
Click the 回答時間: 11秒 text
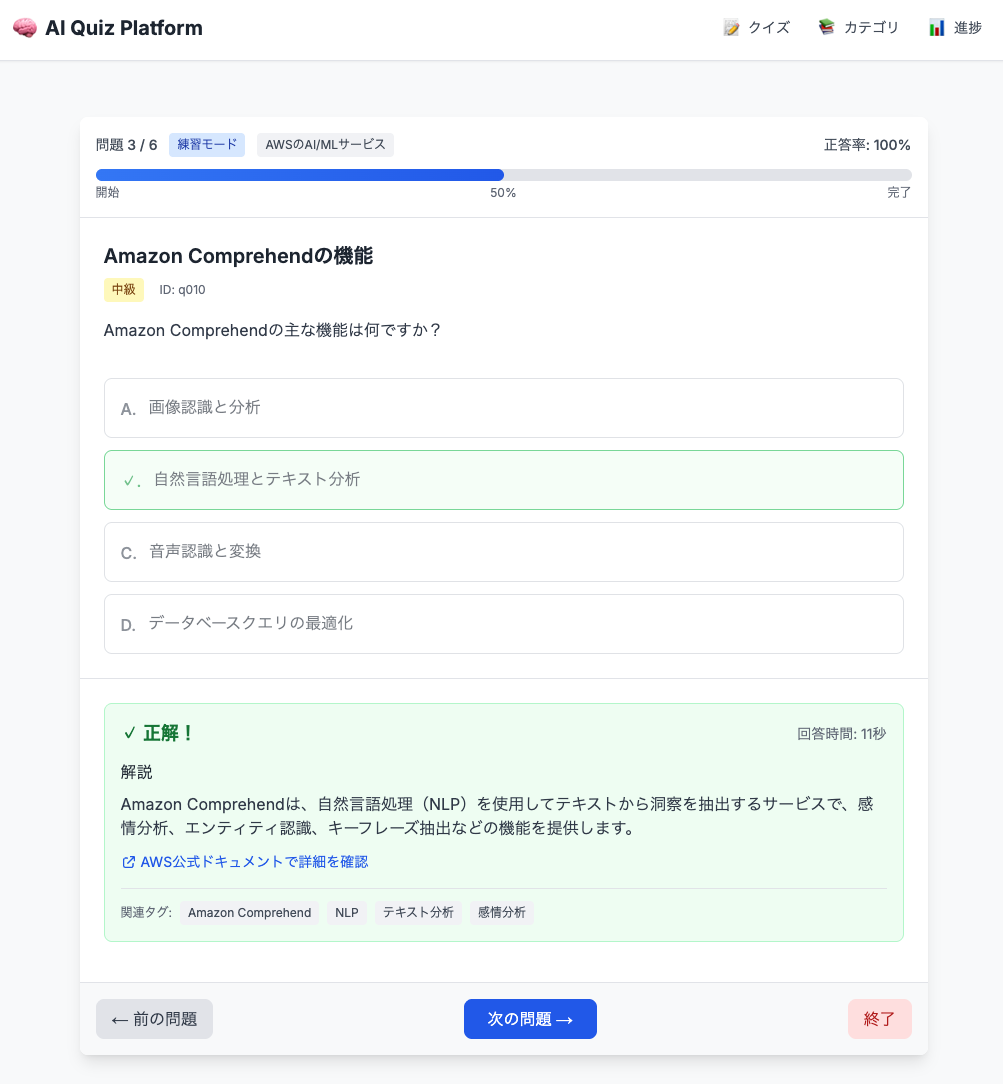[841, 733]
